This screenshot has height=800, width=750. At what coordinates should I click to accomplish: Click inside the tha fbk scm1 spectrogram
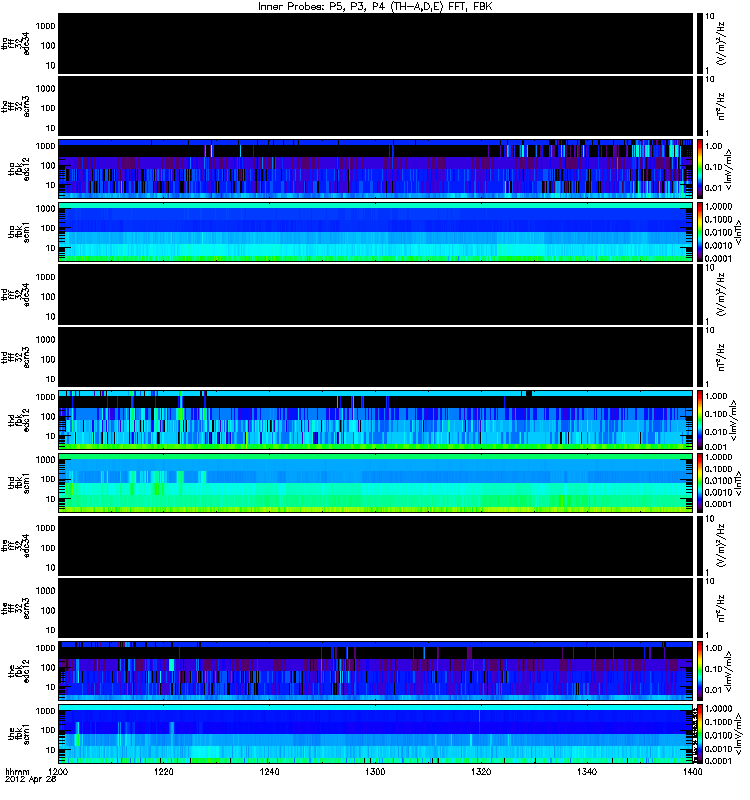click(x=376, y=232)
